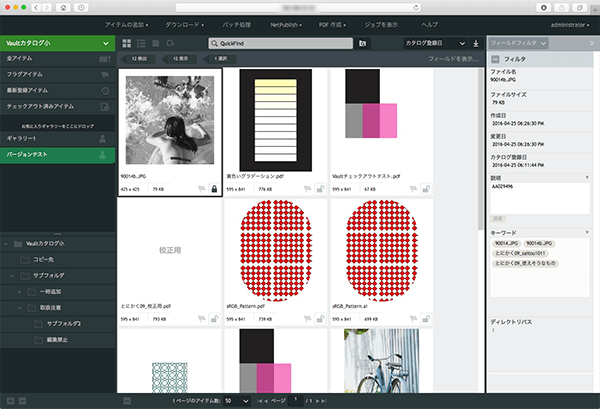Click the person icon on バージョンテスト row
The height and width of the screenshot is (409, 600).
pos(102,155)
